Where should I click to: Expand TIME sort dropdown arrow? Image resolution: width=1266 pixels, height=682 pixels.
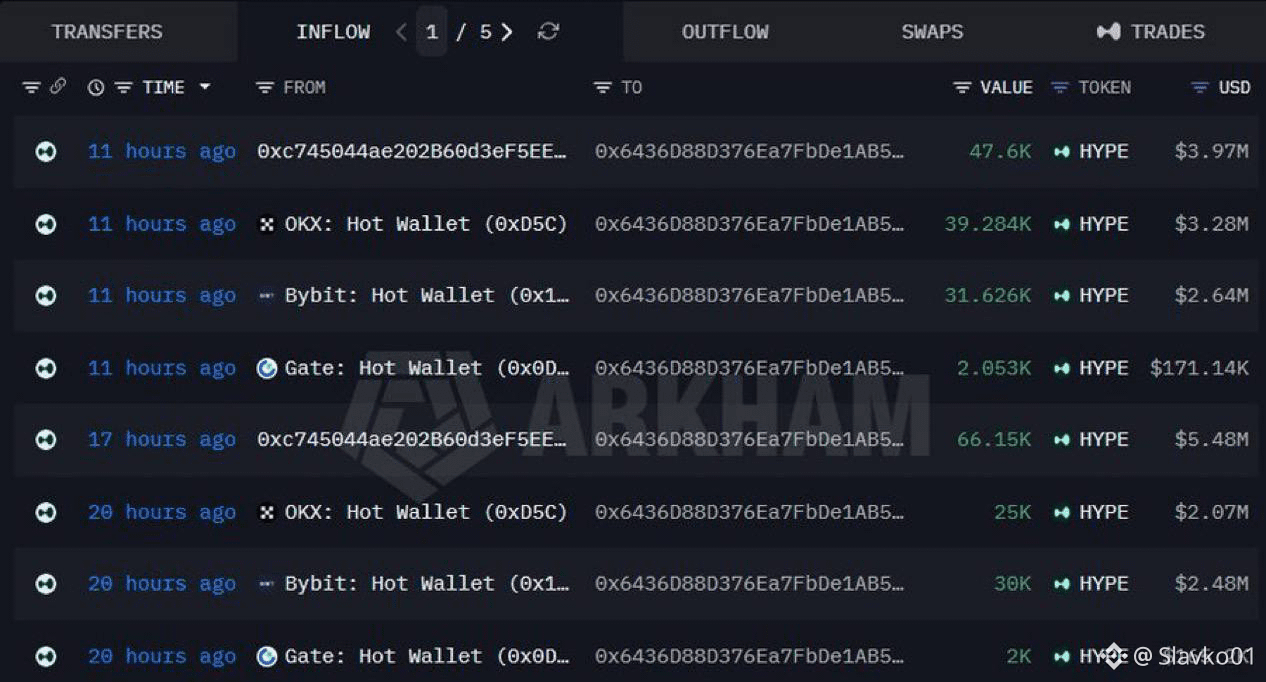[x=205, y=87]
